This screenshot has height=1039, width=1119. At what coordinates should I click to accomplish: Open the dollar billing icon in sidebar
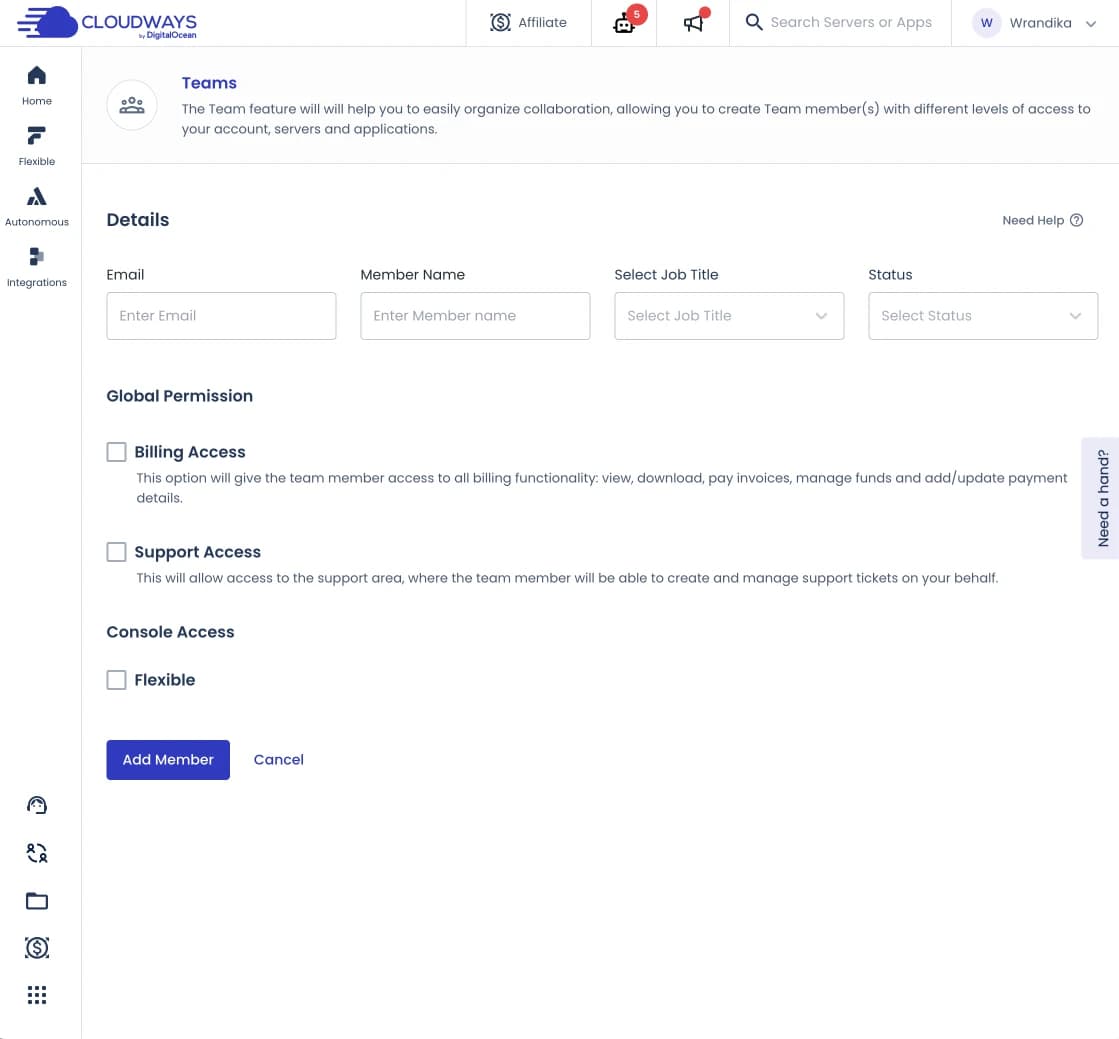[x=37, y=948]
